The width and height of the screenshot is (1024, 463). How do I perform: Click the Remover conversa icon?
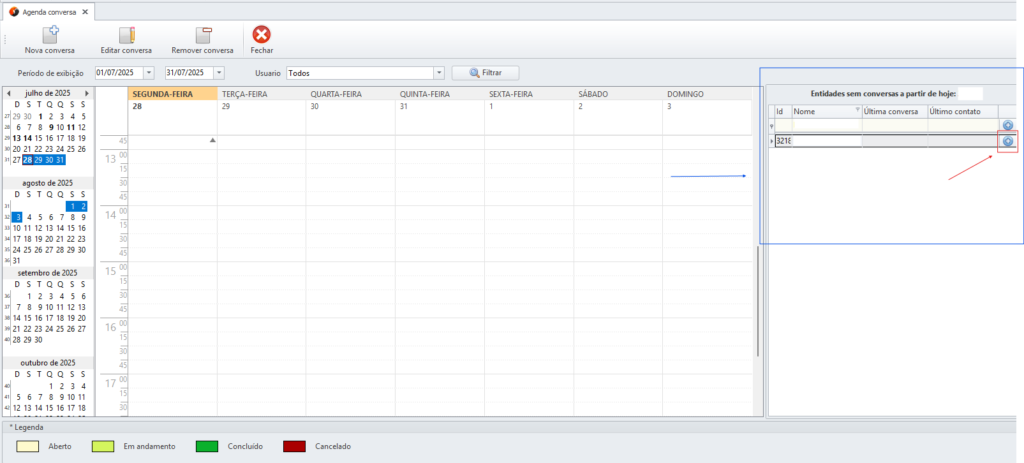point(202,35)
